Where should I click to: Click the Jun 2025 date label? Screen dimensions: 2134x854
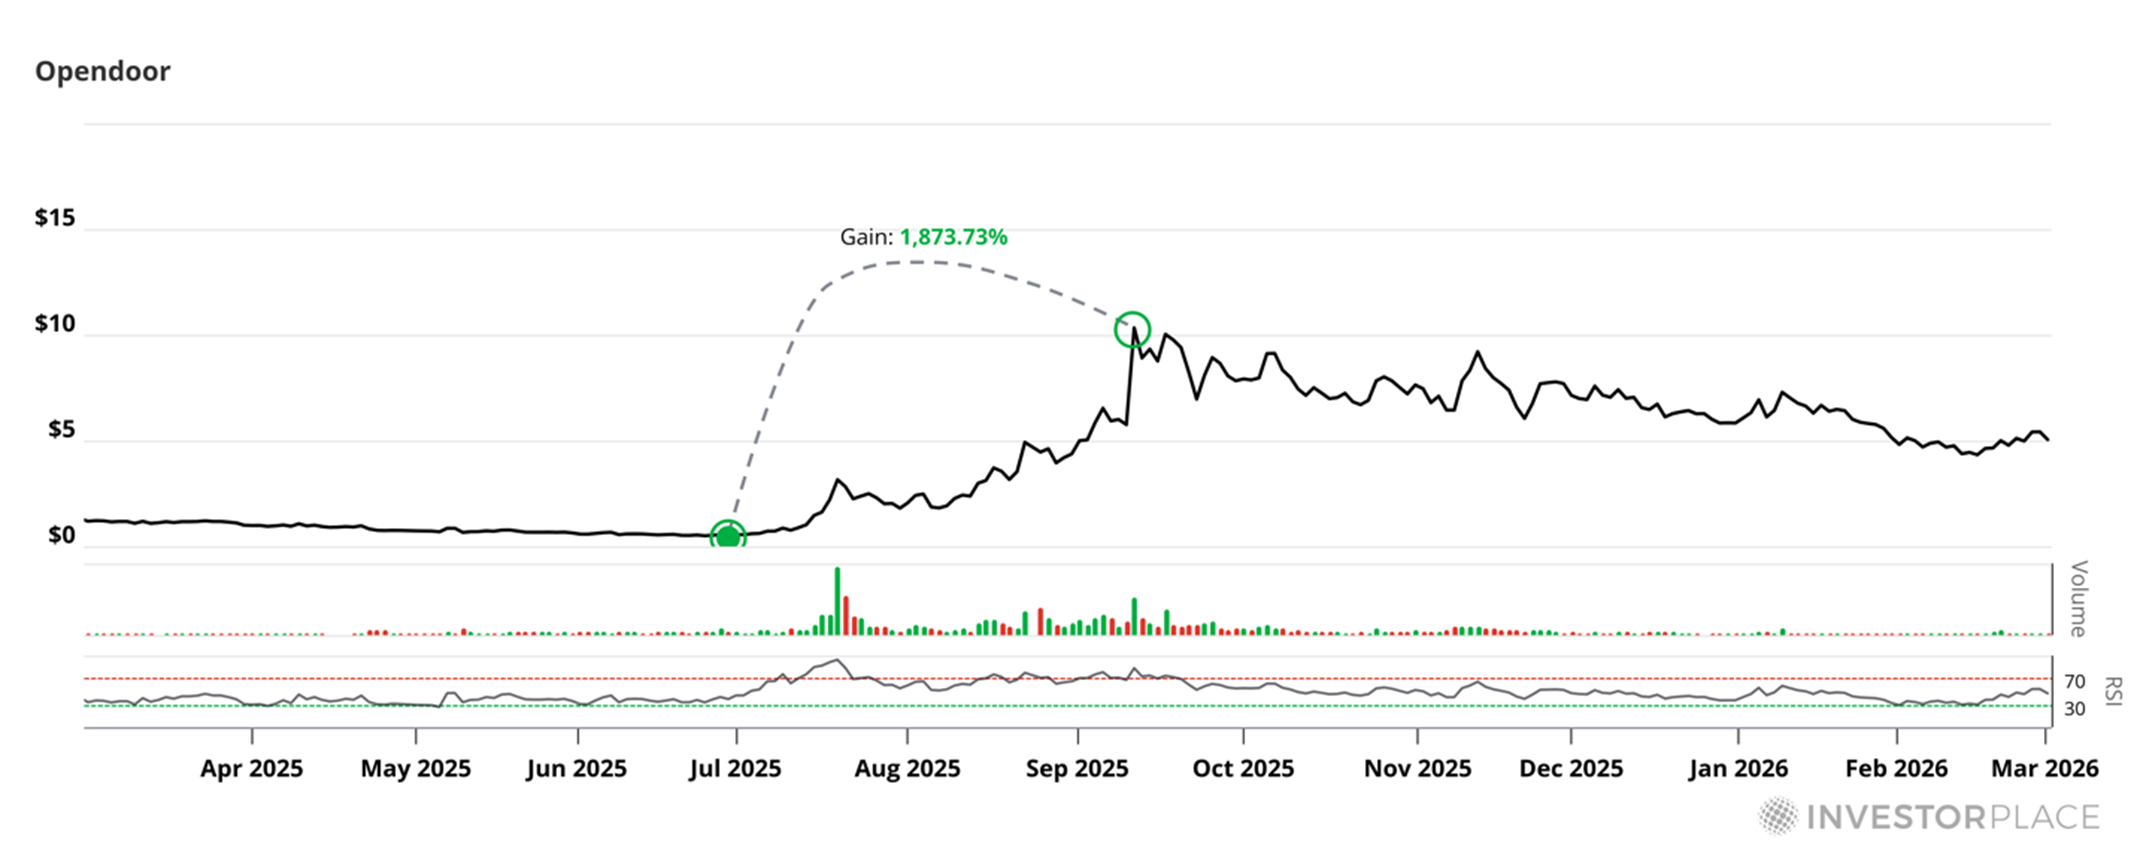[576, 768]
